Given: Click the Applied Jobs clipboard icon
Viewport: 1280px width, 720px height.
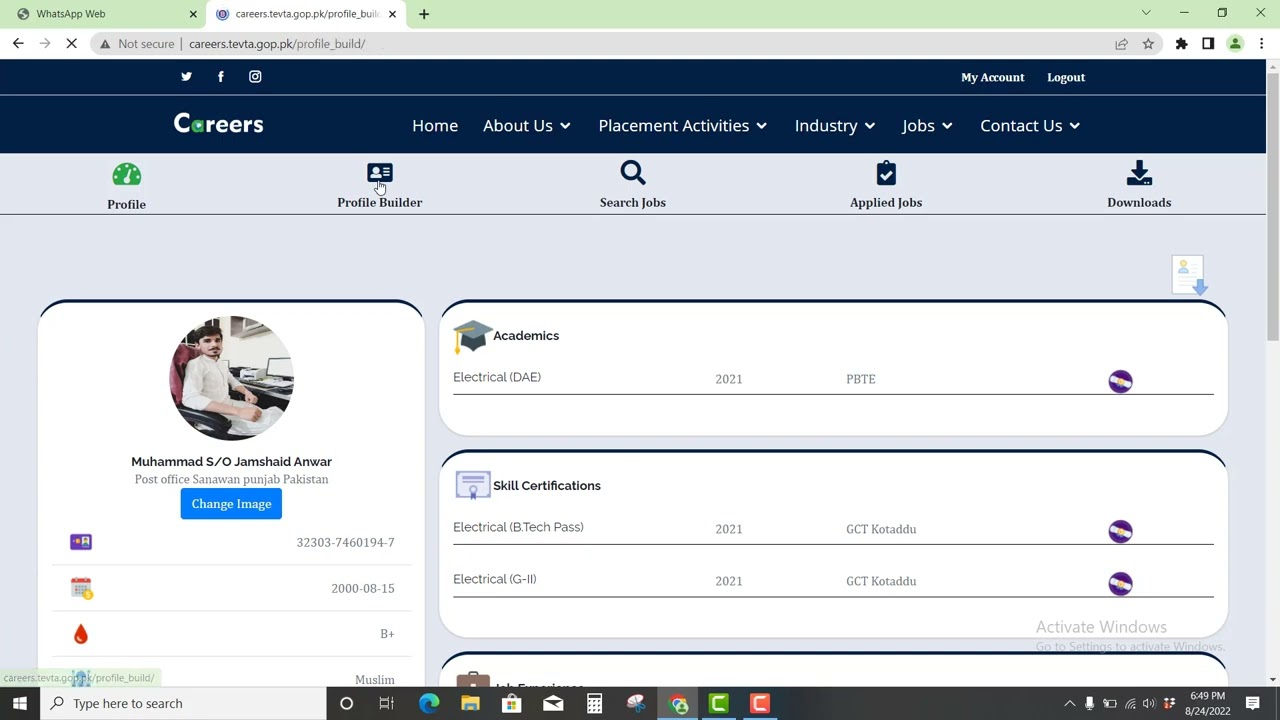Looking at the screenshot, I should [886, 174].
